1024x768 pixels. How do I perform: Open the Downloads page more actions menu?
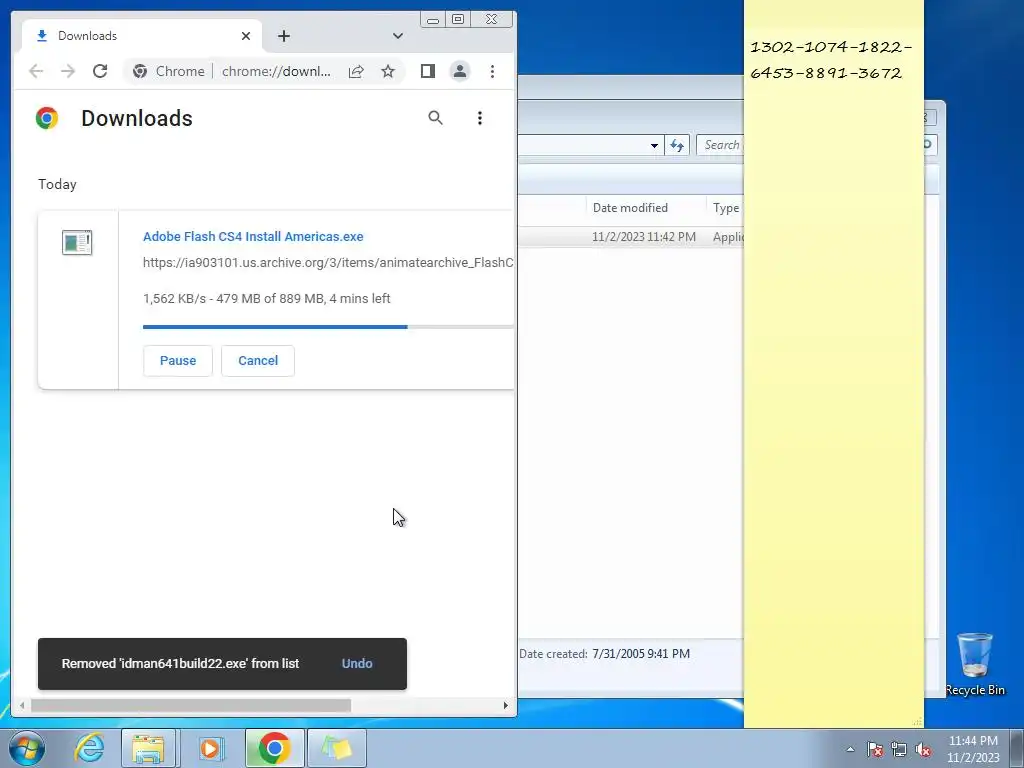tap(480, 118)
